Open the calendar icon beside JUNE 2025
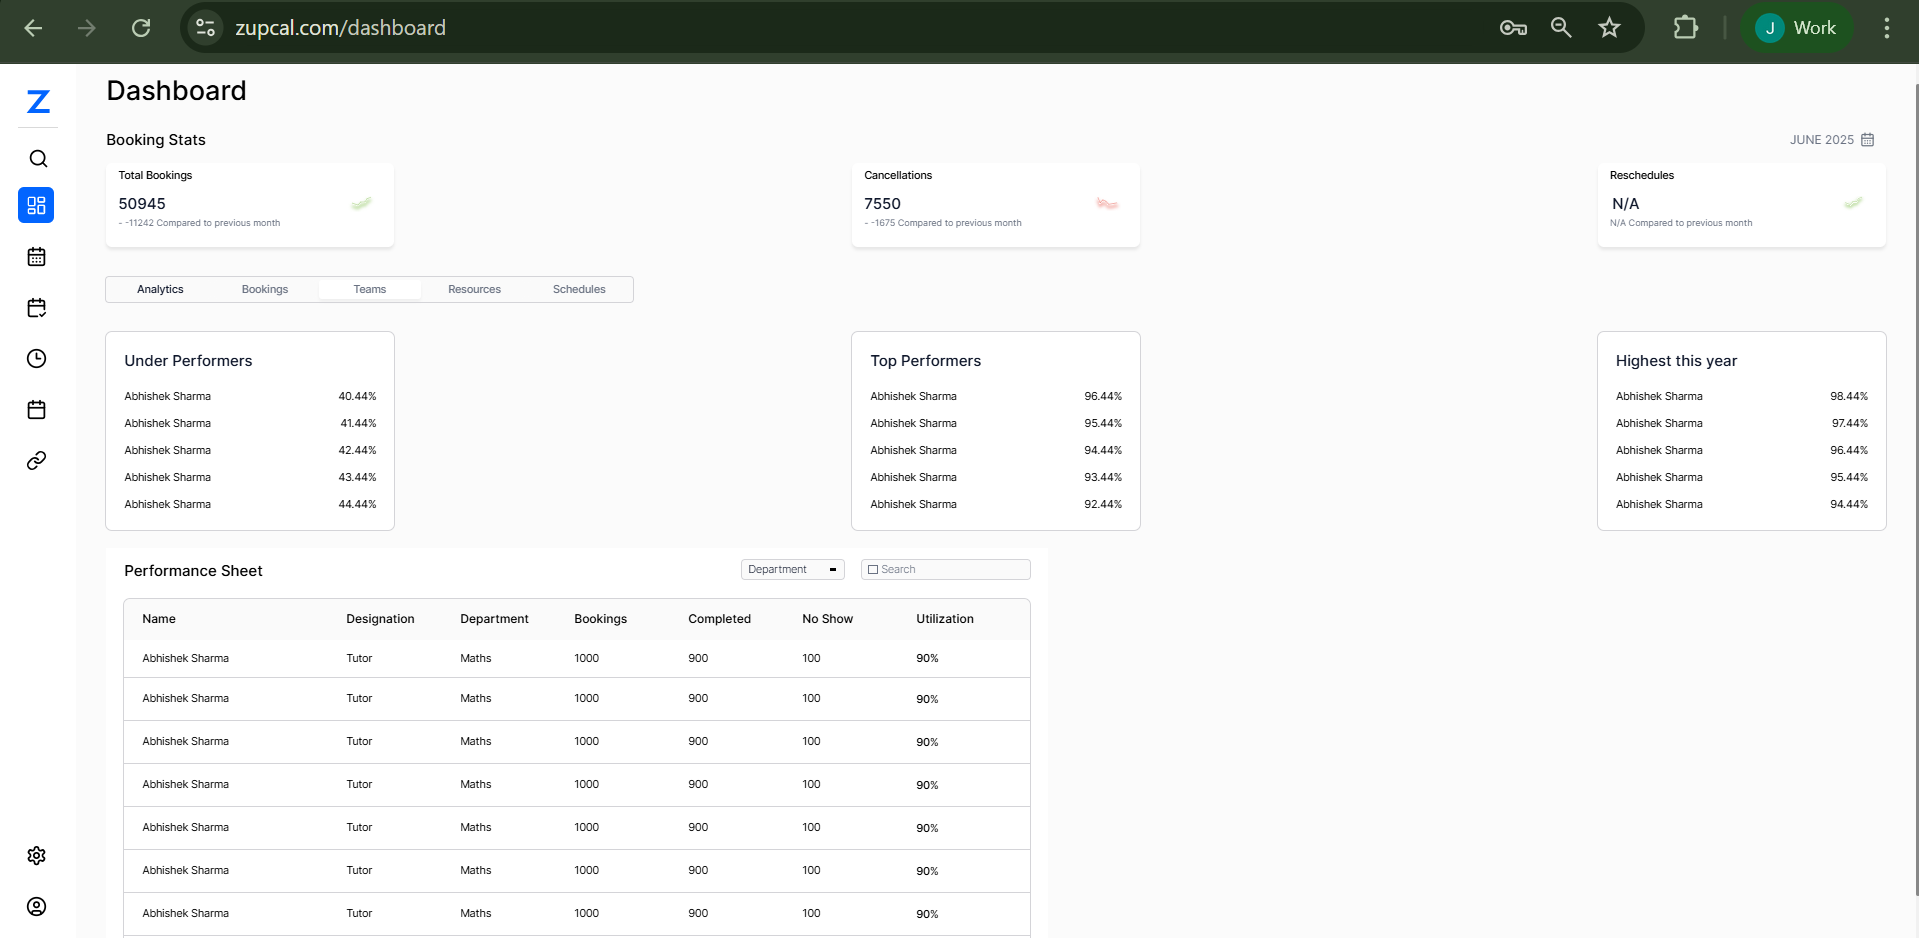 click(x=1868, y=140)
